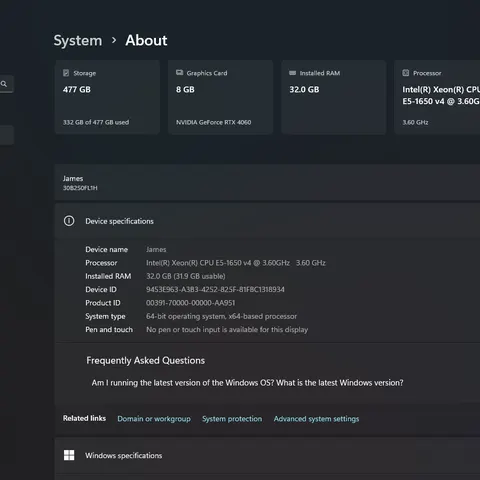Collapse the Device specifications section
Image resolution: width=480 pixels, height=480 pixels.
[267, 221]
